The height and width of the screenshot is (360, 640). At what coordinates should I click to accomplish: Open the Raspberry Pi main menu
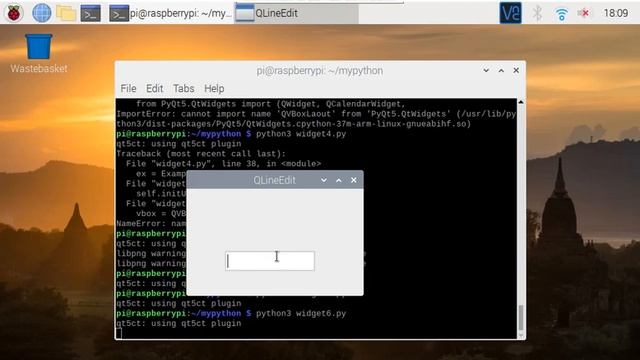click(14, 13)
